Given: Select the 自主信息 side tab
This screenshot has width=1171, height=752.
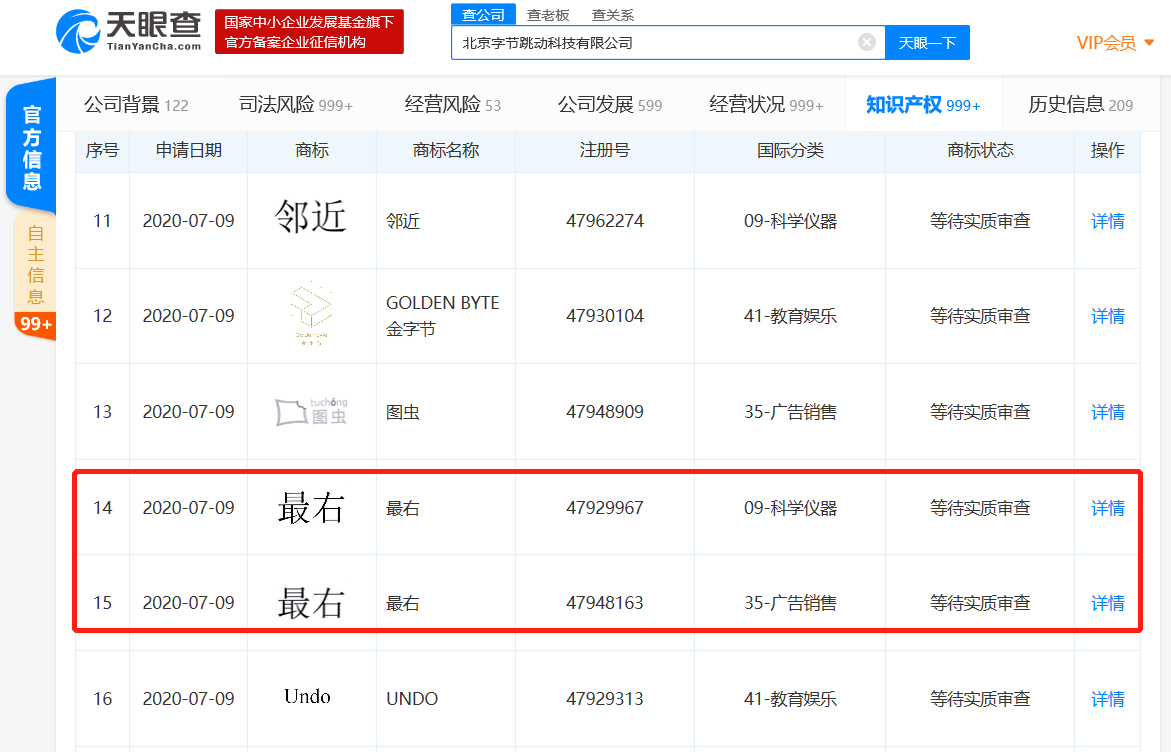Looking at the screenshot, I should 35,265.
